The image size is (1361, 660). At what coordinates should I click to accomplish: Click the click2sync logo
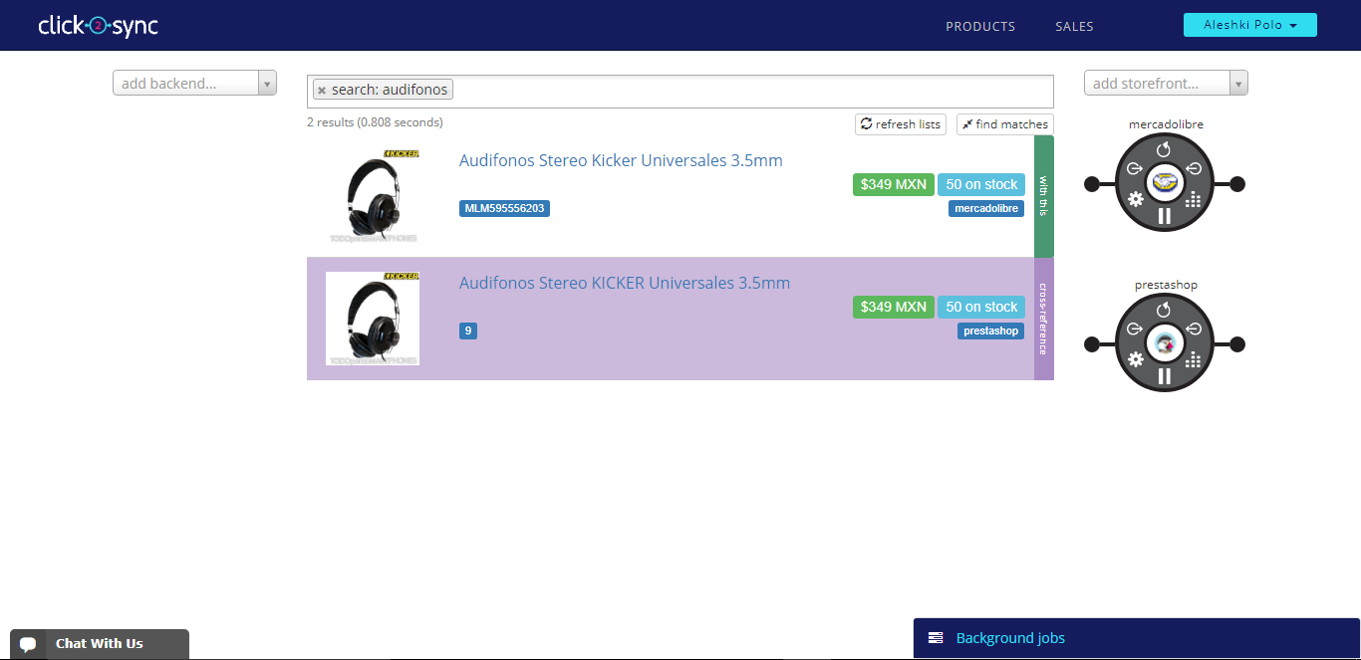point(98,25)
